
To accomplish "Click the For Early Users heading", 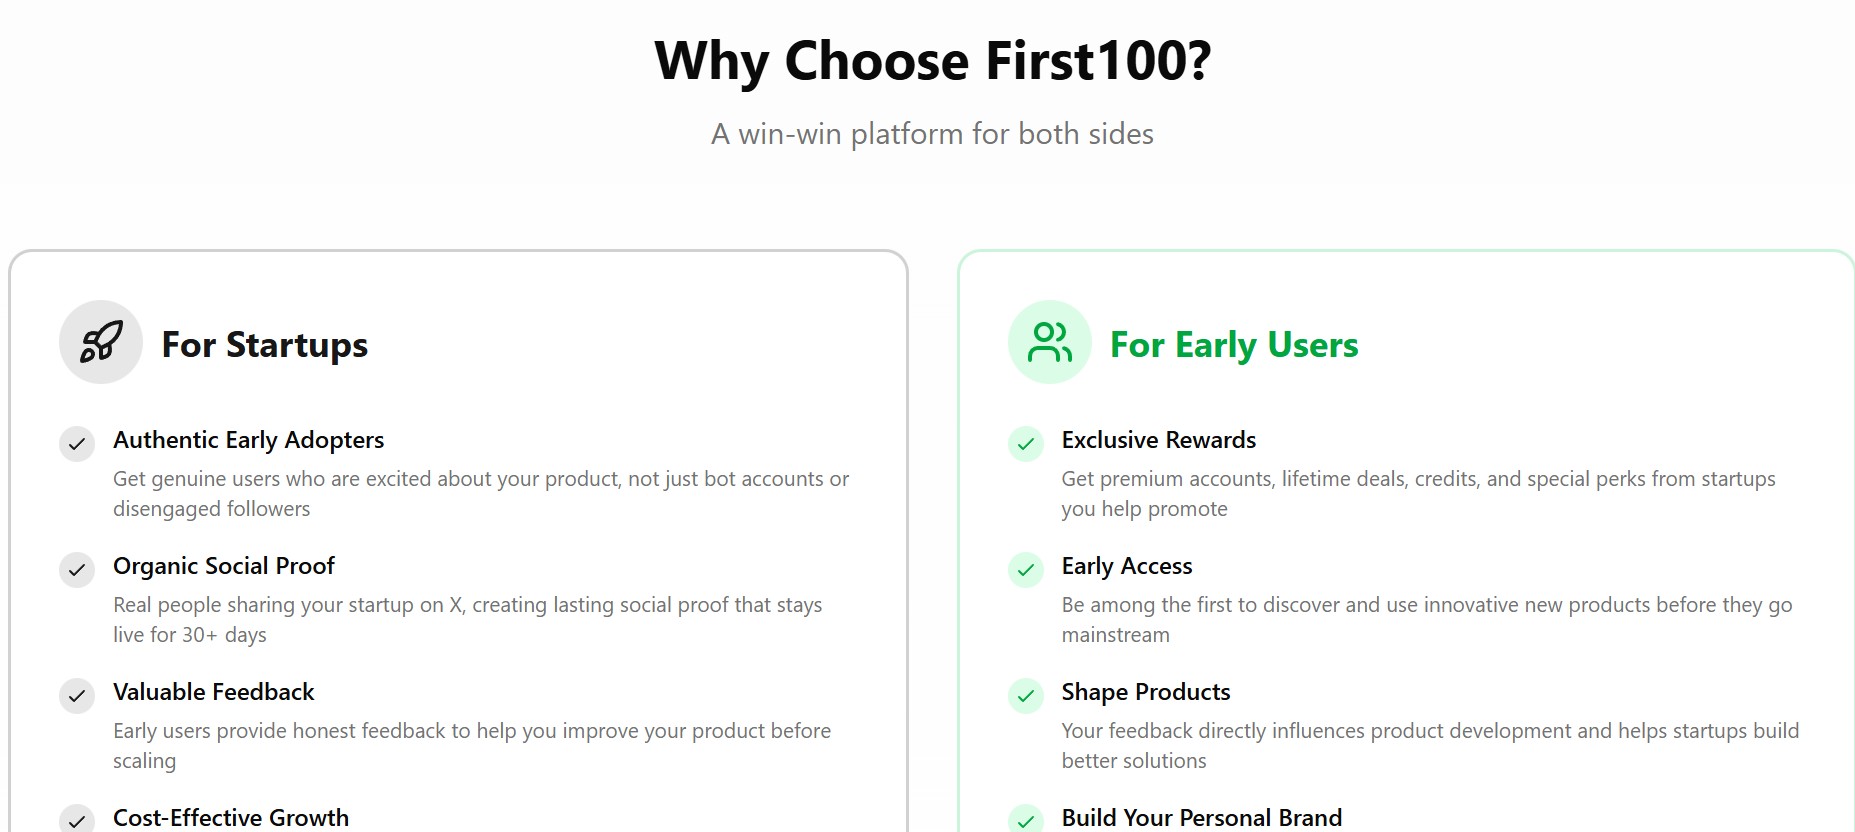I will [x=1234, y=345].
